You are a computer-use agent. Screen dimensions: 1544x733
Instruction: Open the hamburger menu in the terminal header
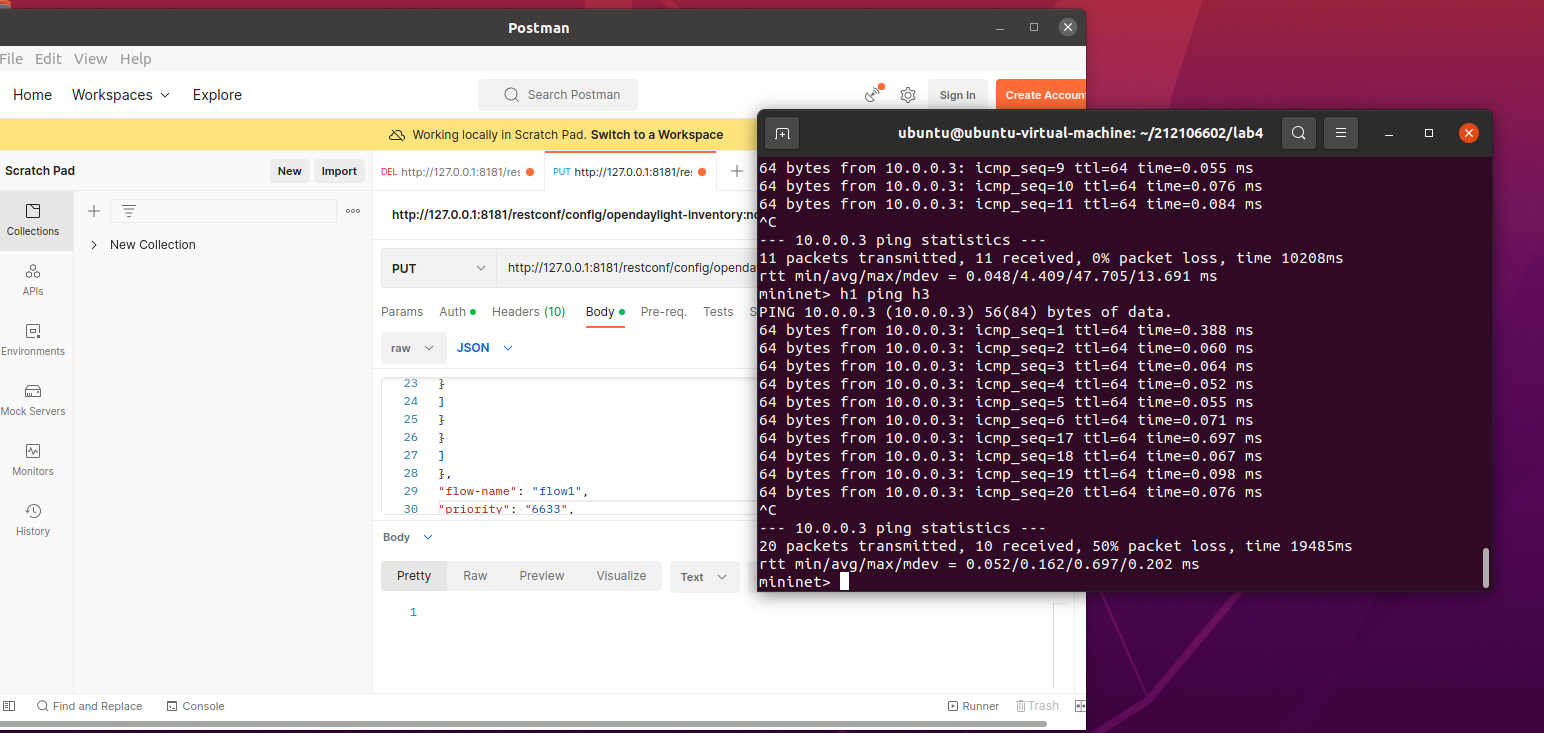coord(1341,133)
